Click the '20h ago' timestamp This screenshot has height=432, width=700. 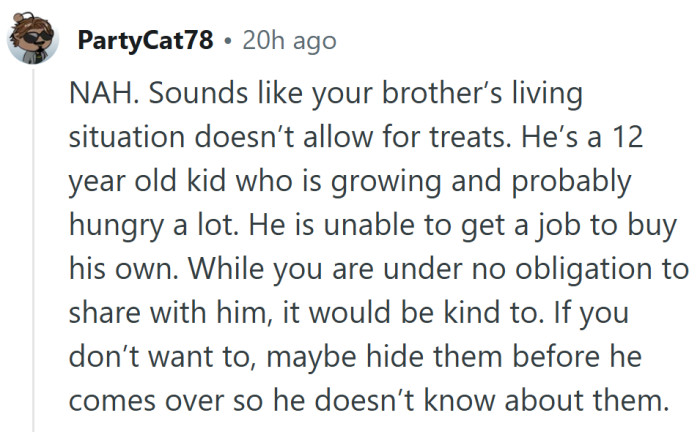(x=289, y=42)
